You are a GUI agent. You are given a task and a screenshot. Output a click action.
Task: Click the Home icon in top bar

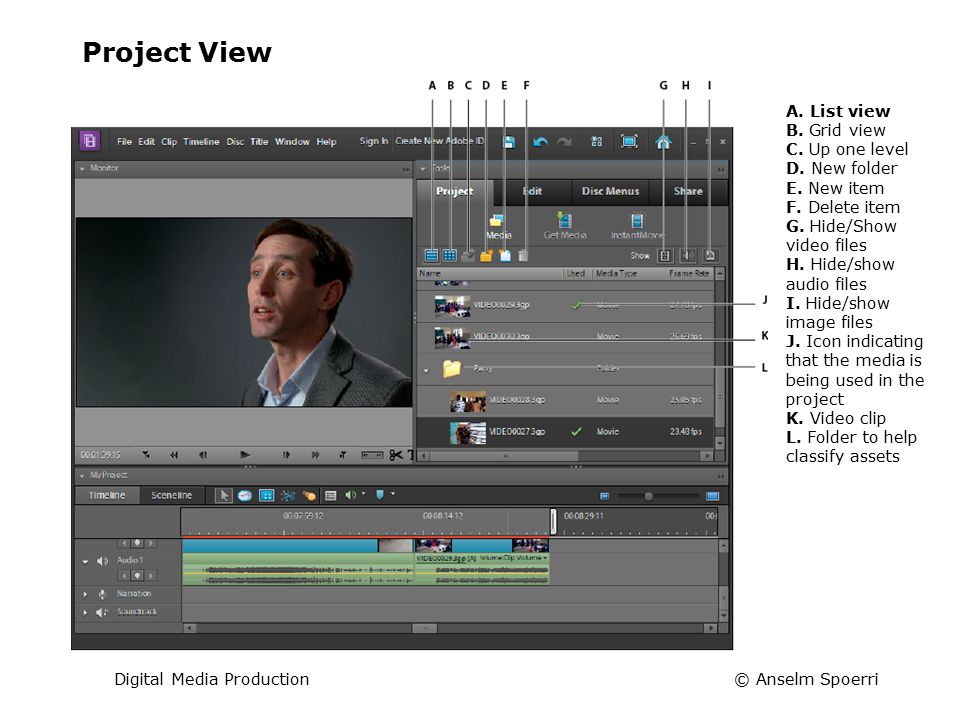[x=663, y=142]
